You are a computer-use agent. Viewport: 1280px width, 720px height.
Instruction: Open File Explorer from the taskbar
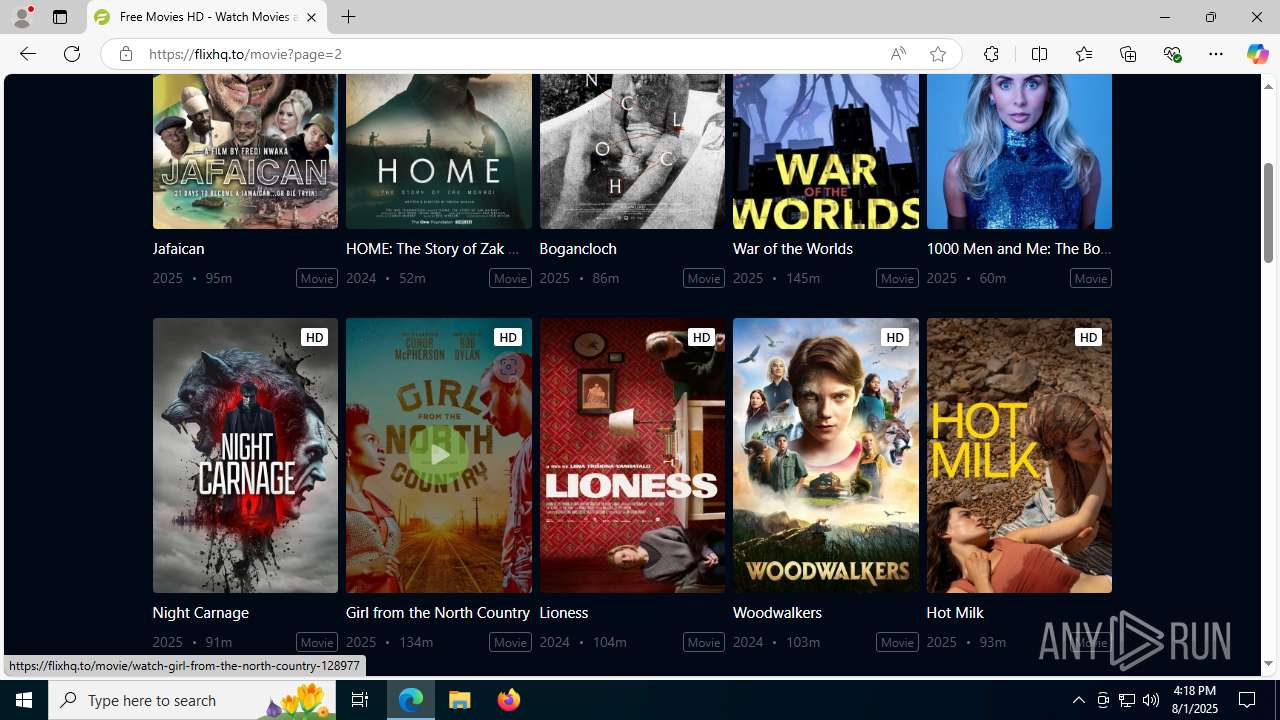[460, 700]
